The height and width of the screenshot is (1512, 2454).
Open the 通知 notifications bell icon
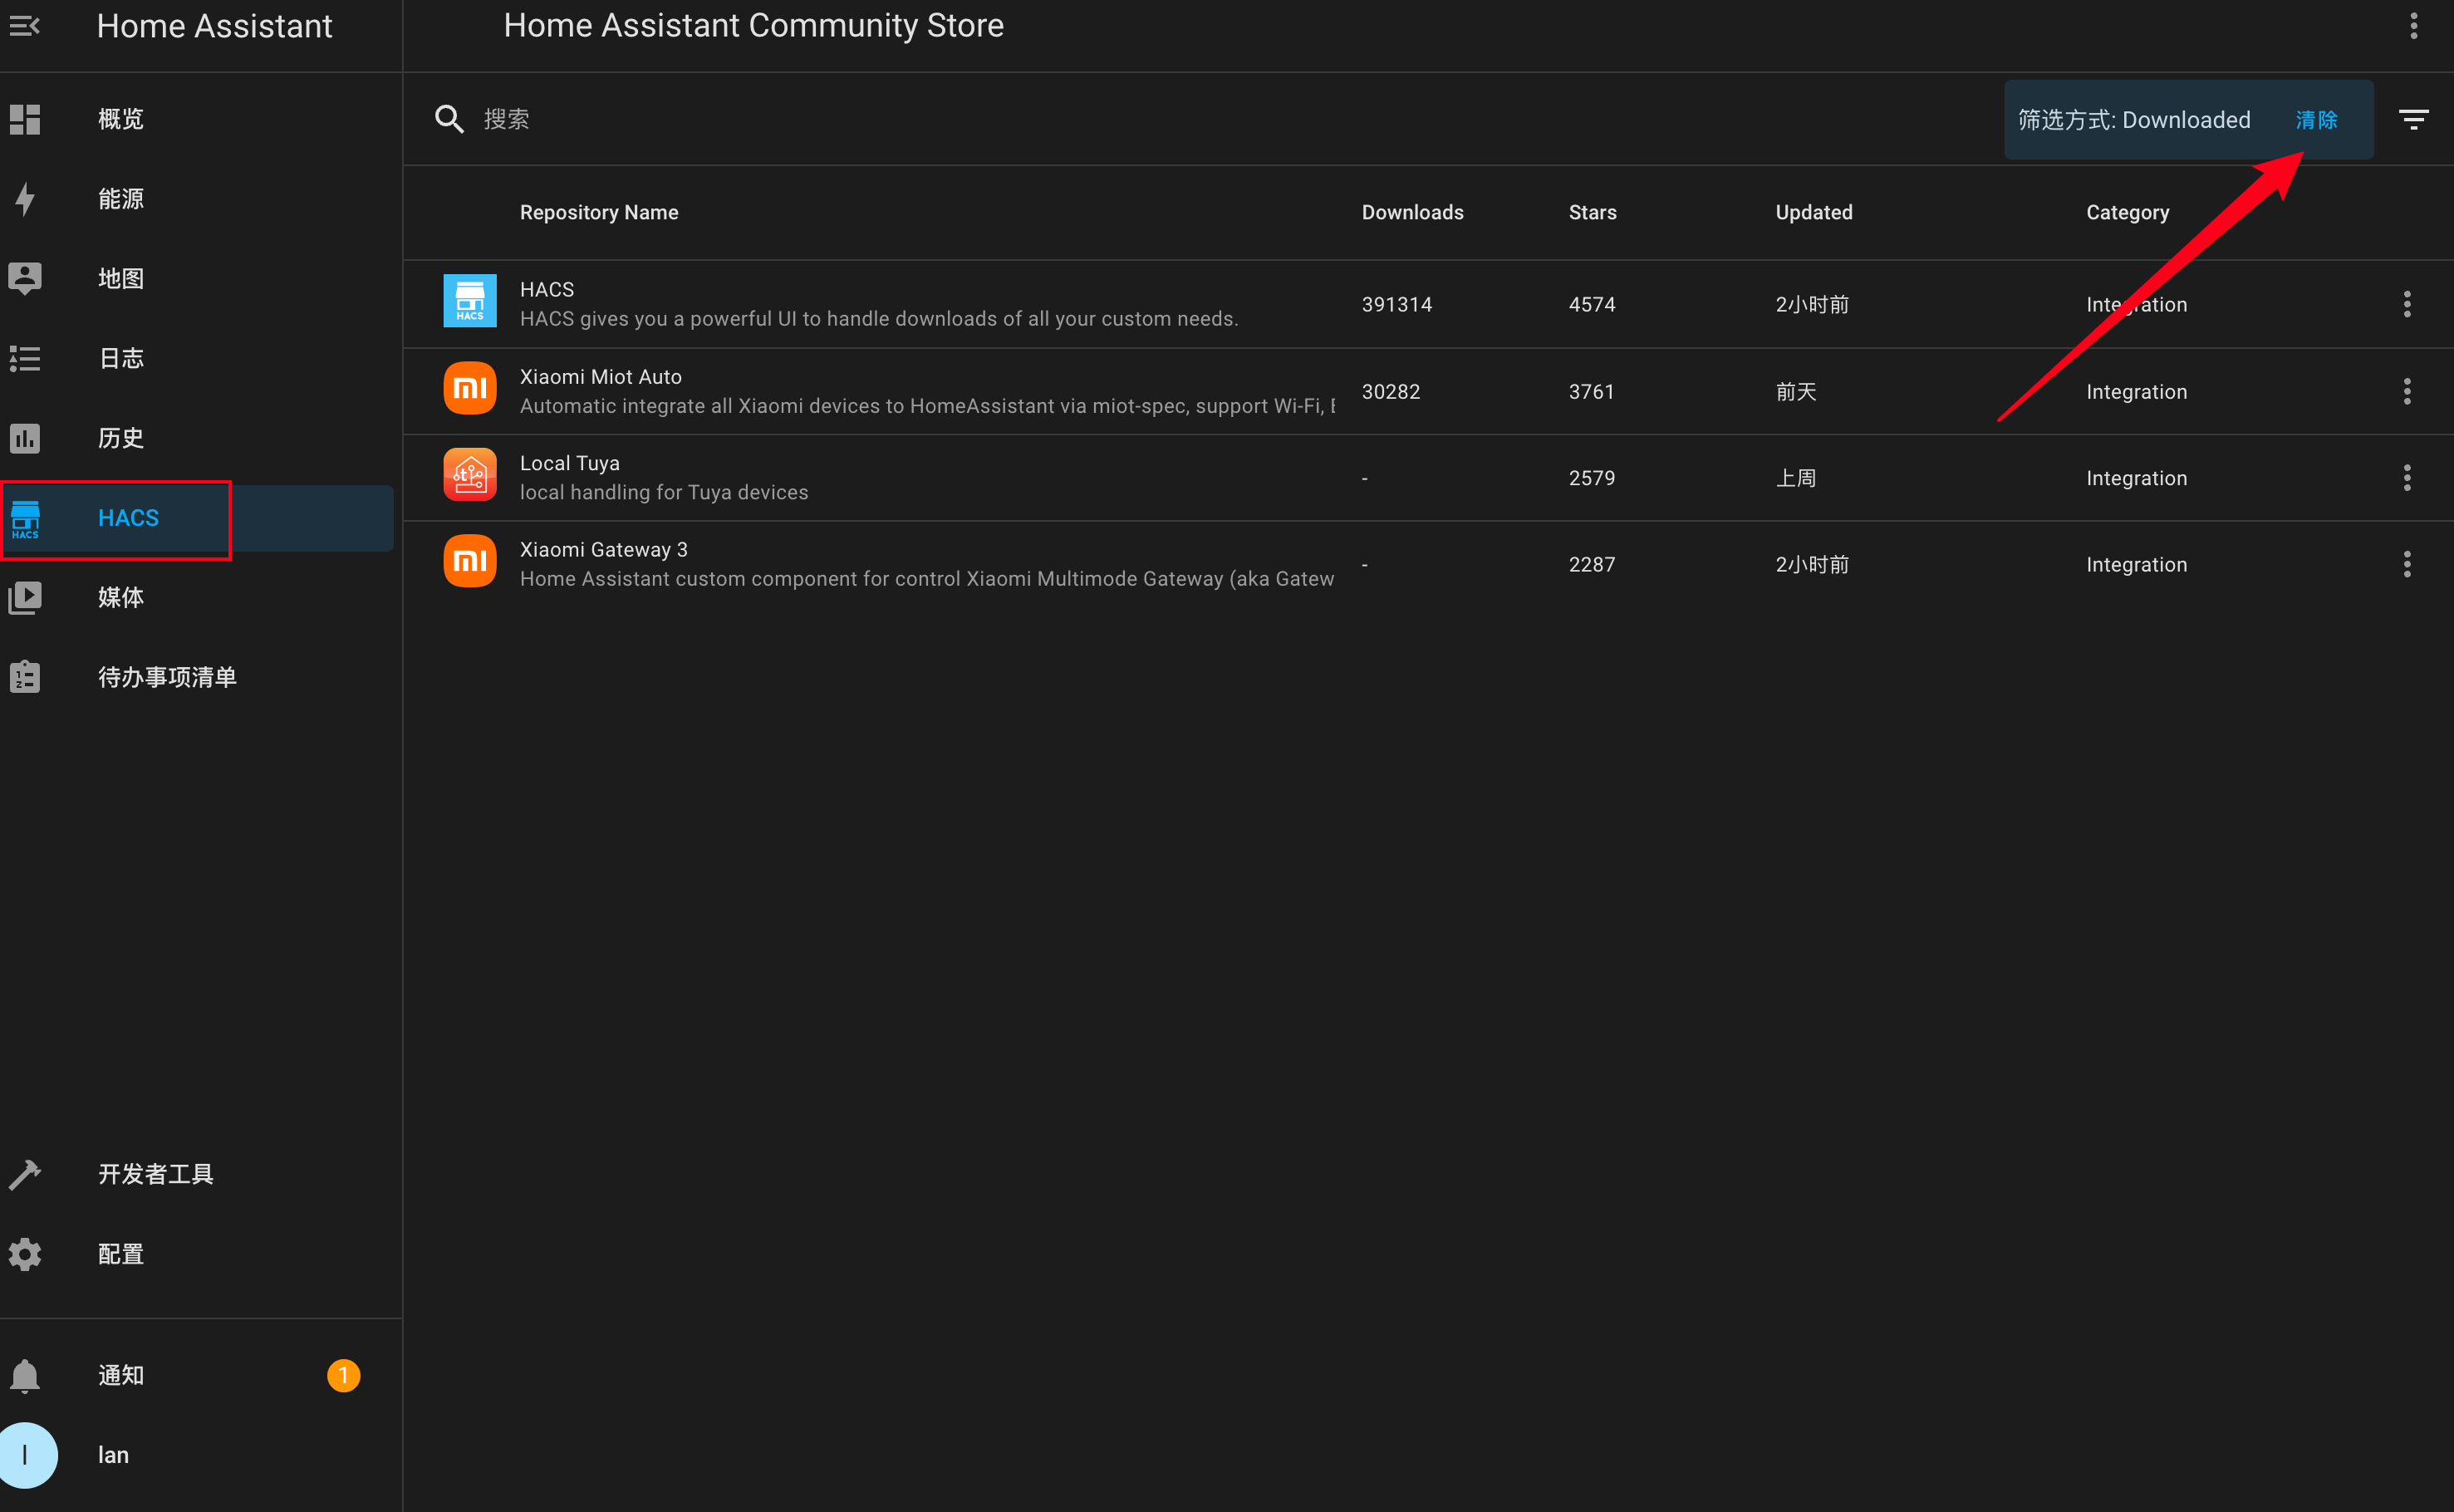pyautogui.click(x=25, y=1375)
